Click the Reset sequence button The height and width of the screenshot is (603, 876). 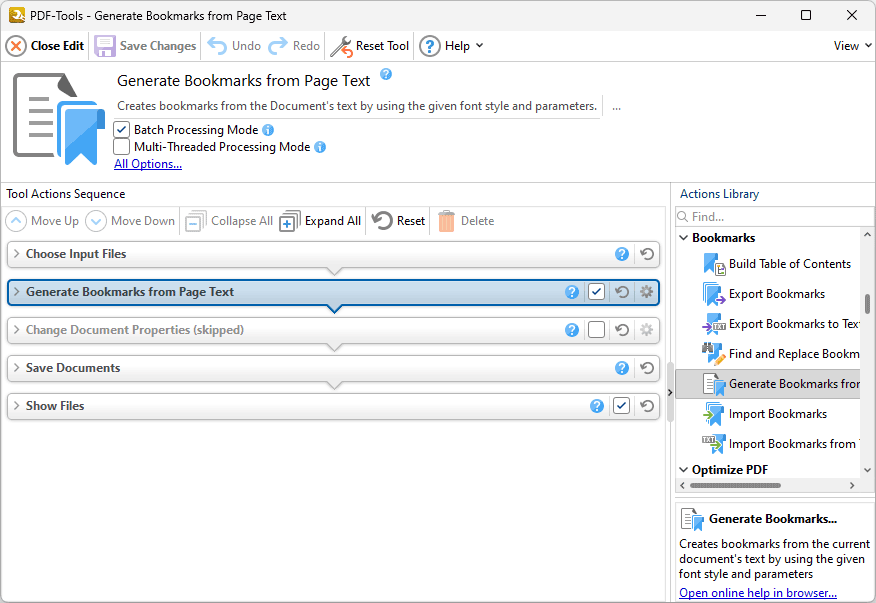[398, 221]
